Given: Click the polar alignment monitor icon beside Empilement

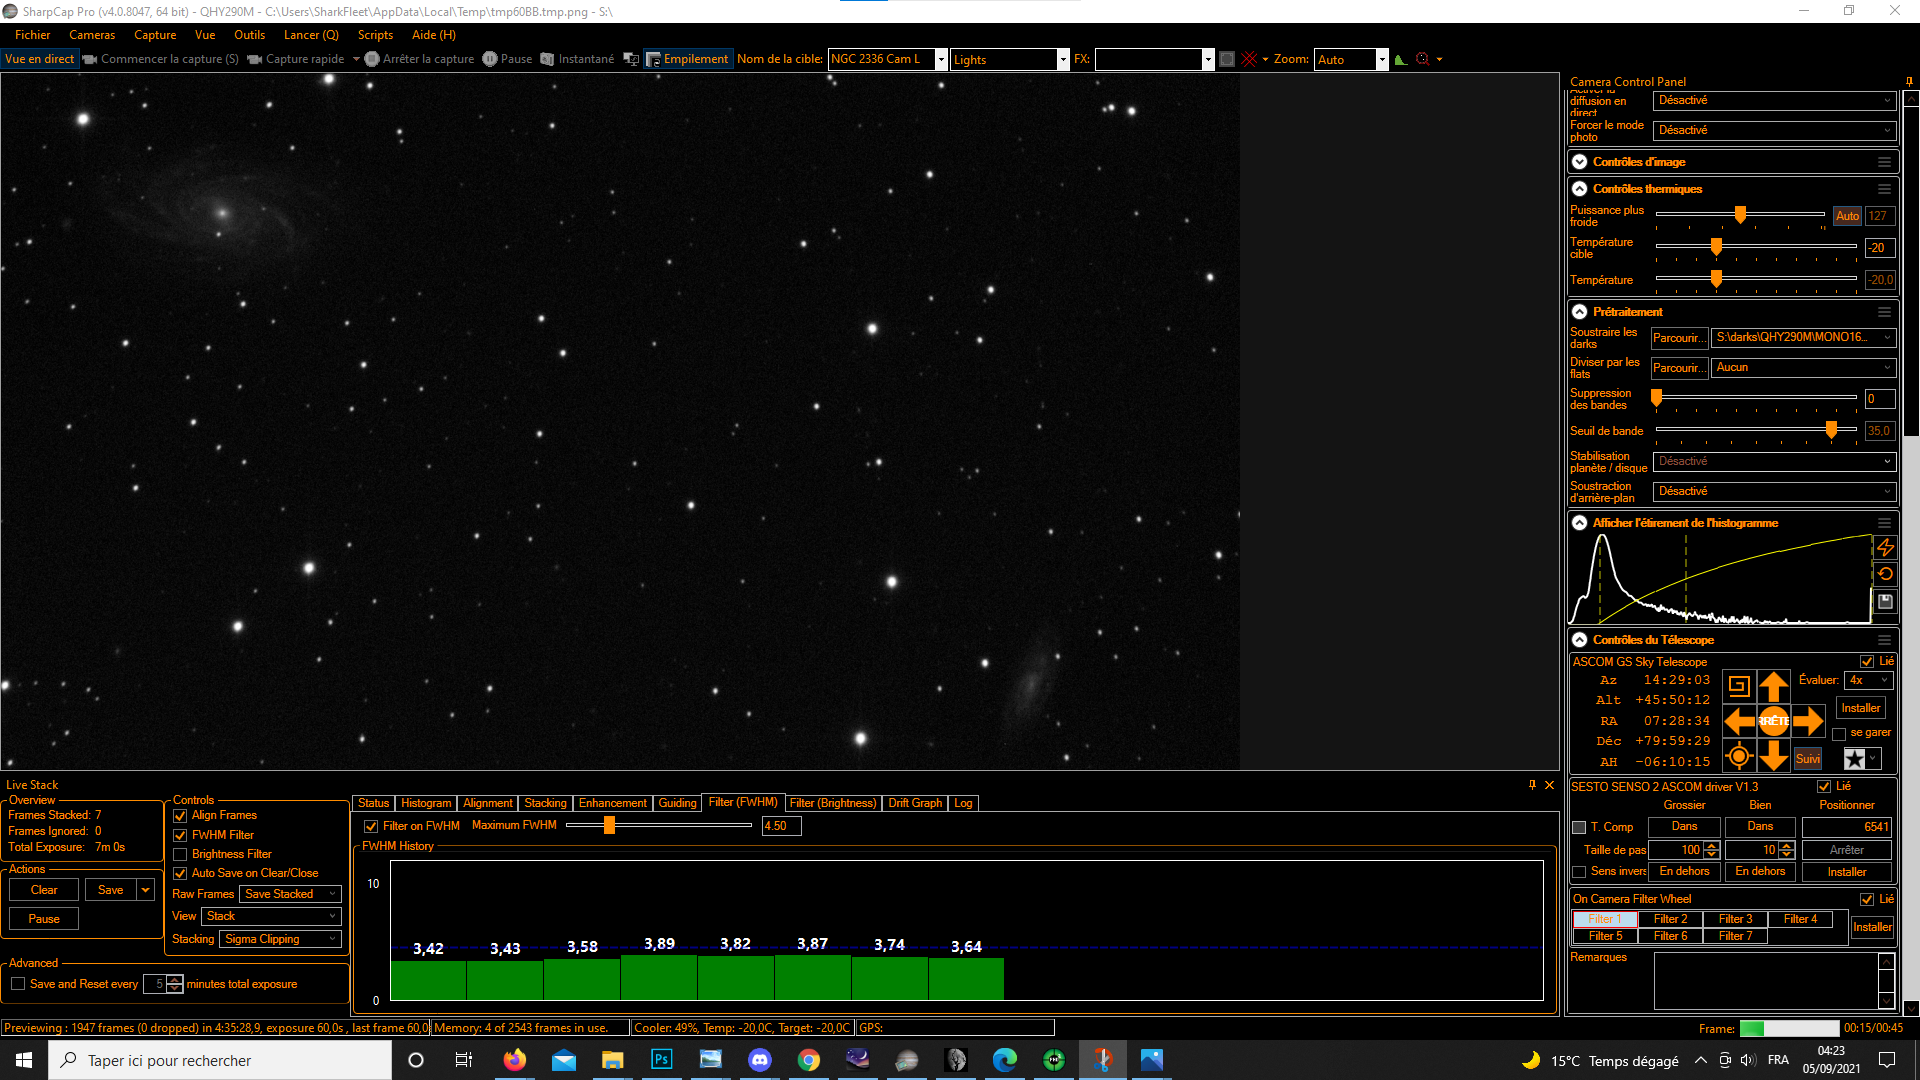Looking at the screenshot, I should click(631, 59).
